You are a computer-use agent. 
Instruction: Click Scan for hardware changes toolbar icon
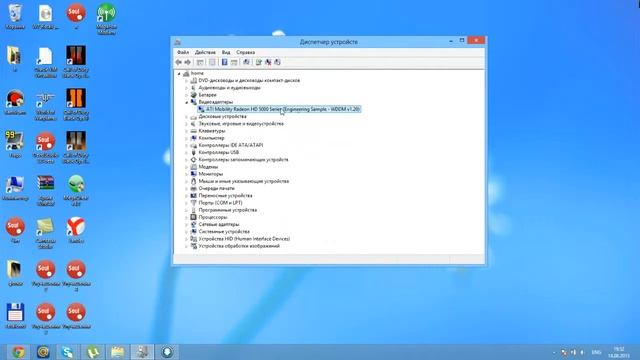tap(246, 62)
